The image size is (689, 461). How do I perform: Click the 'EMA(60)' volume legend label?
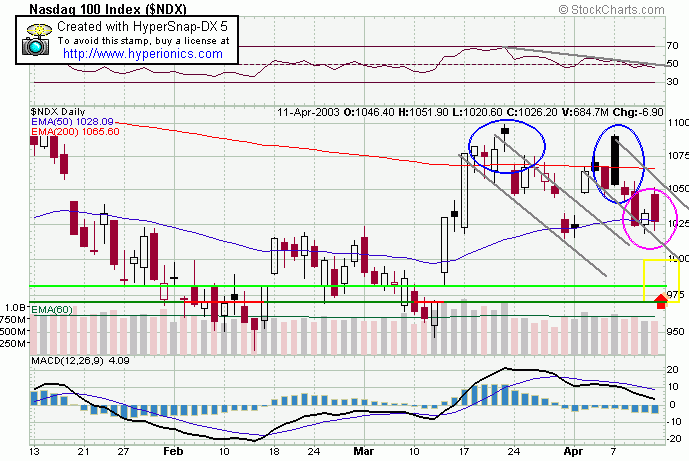pos(52,310)
